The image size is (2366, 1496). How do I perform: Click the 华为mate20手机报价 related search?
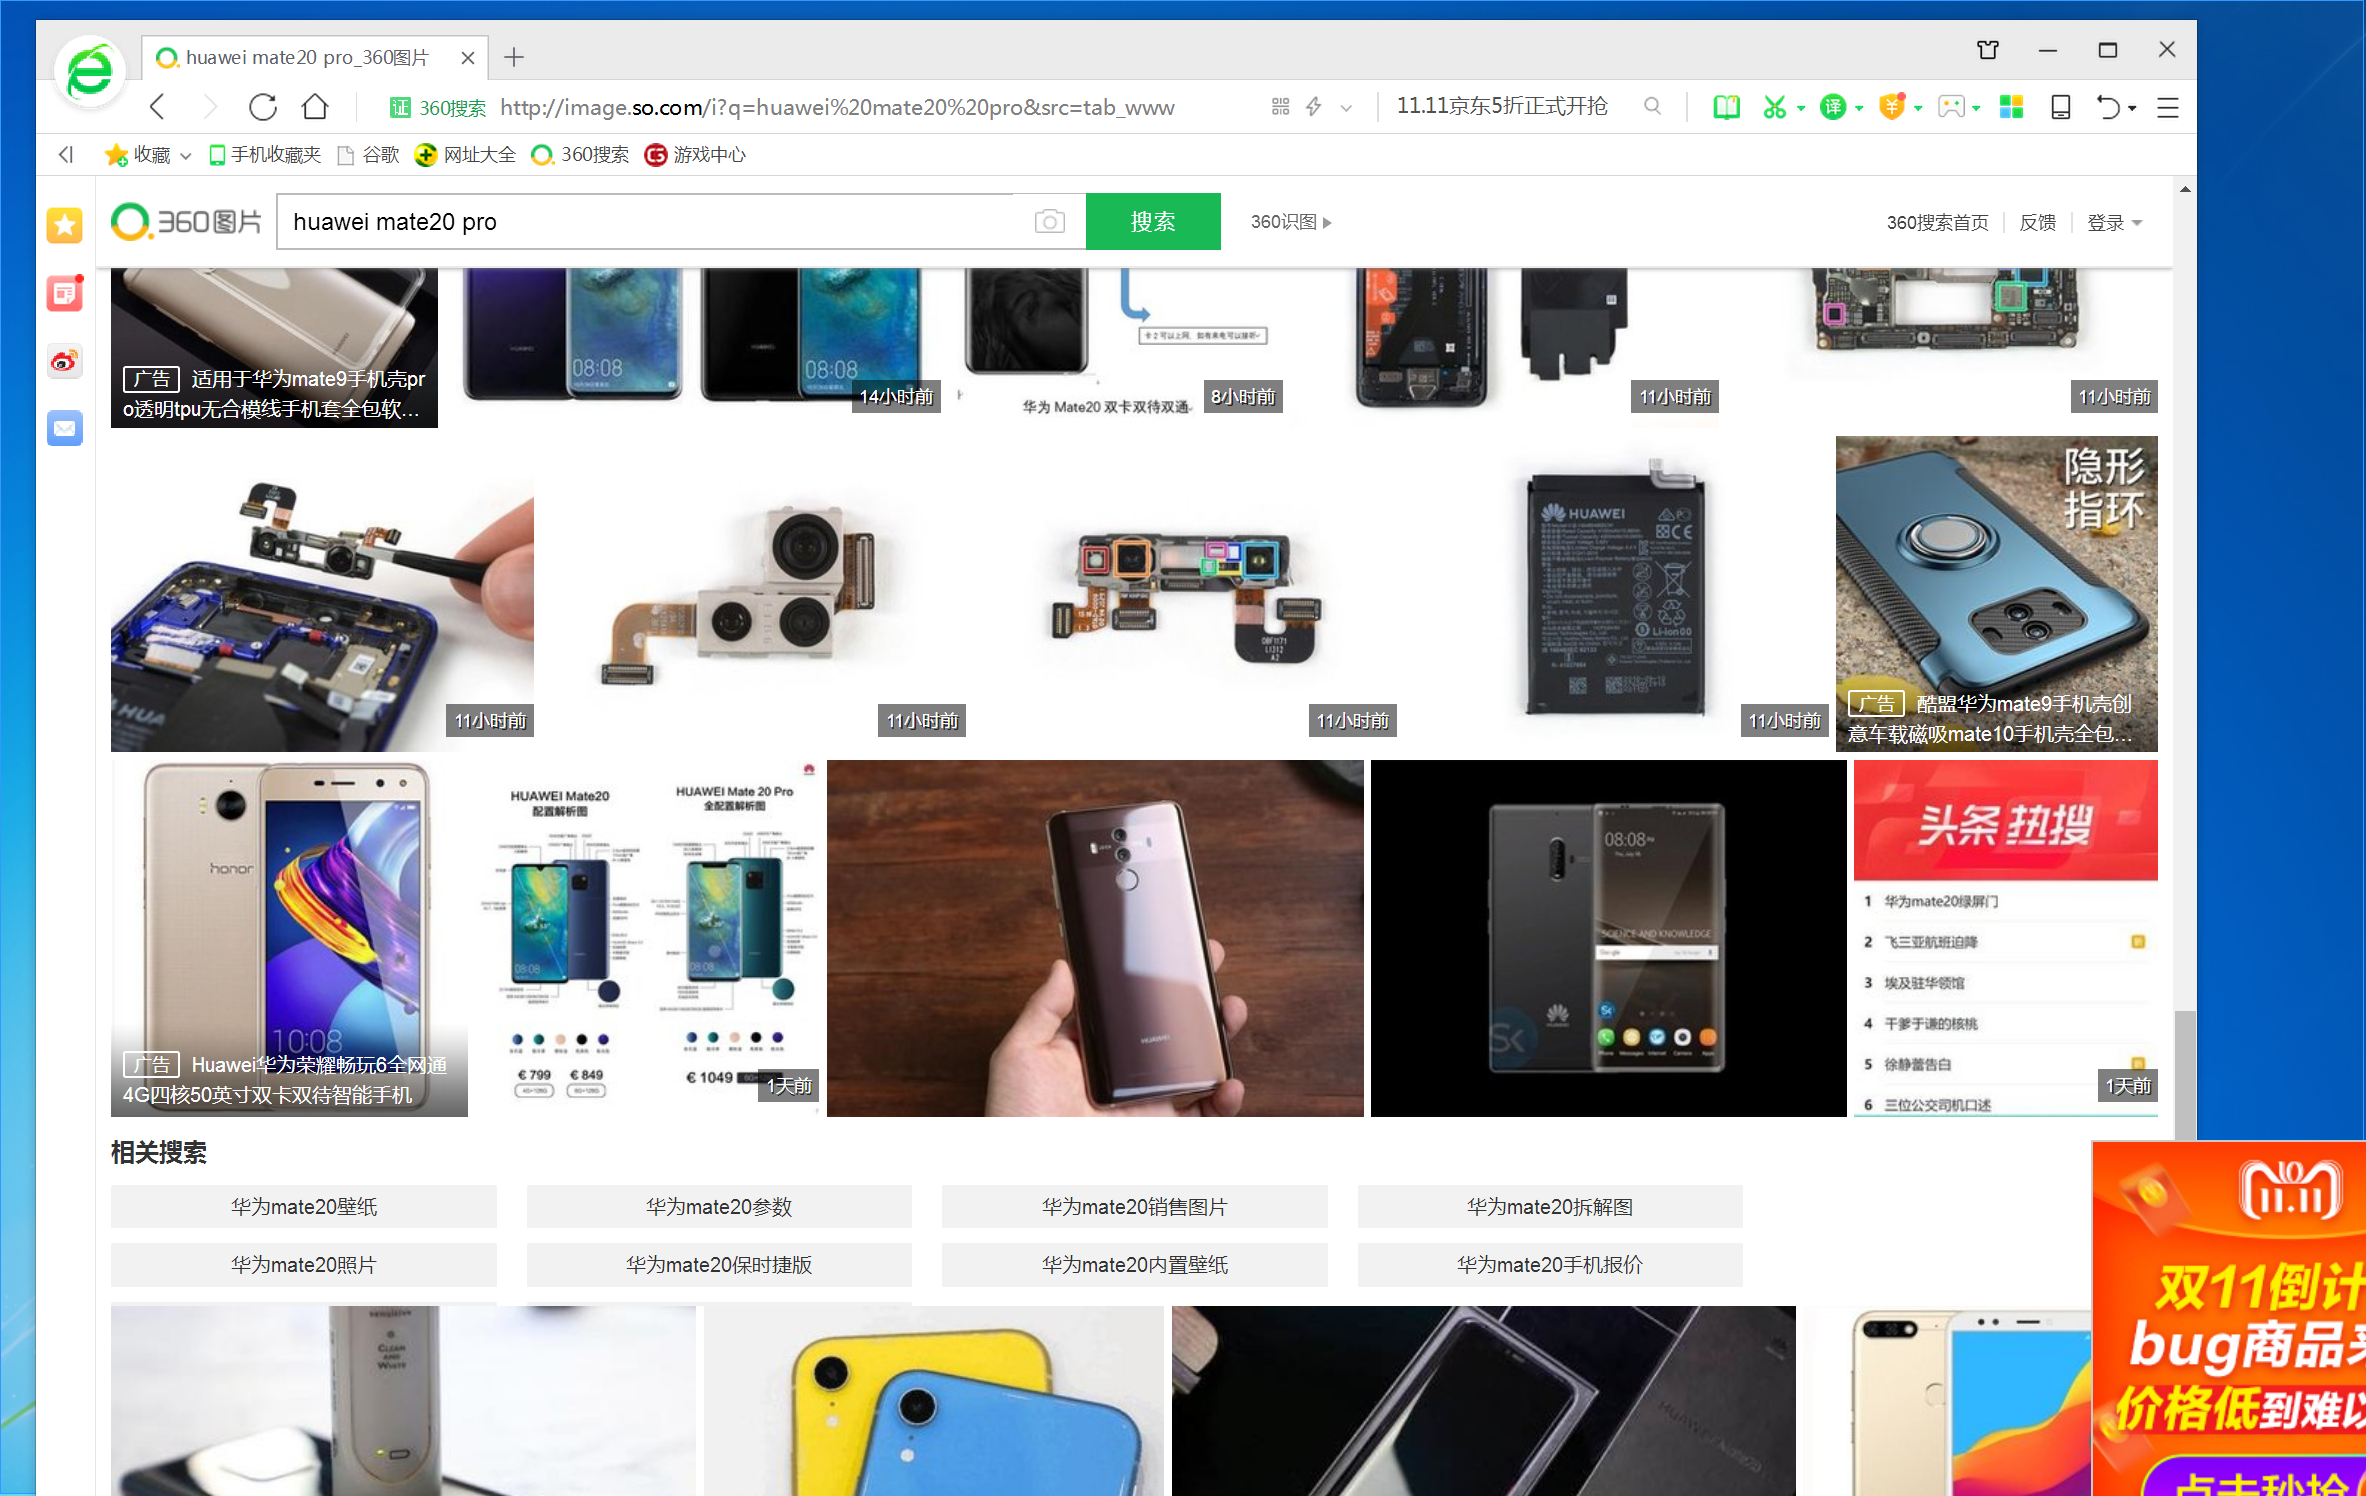click(x=1550, y=1265)
